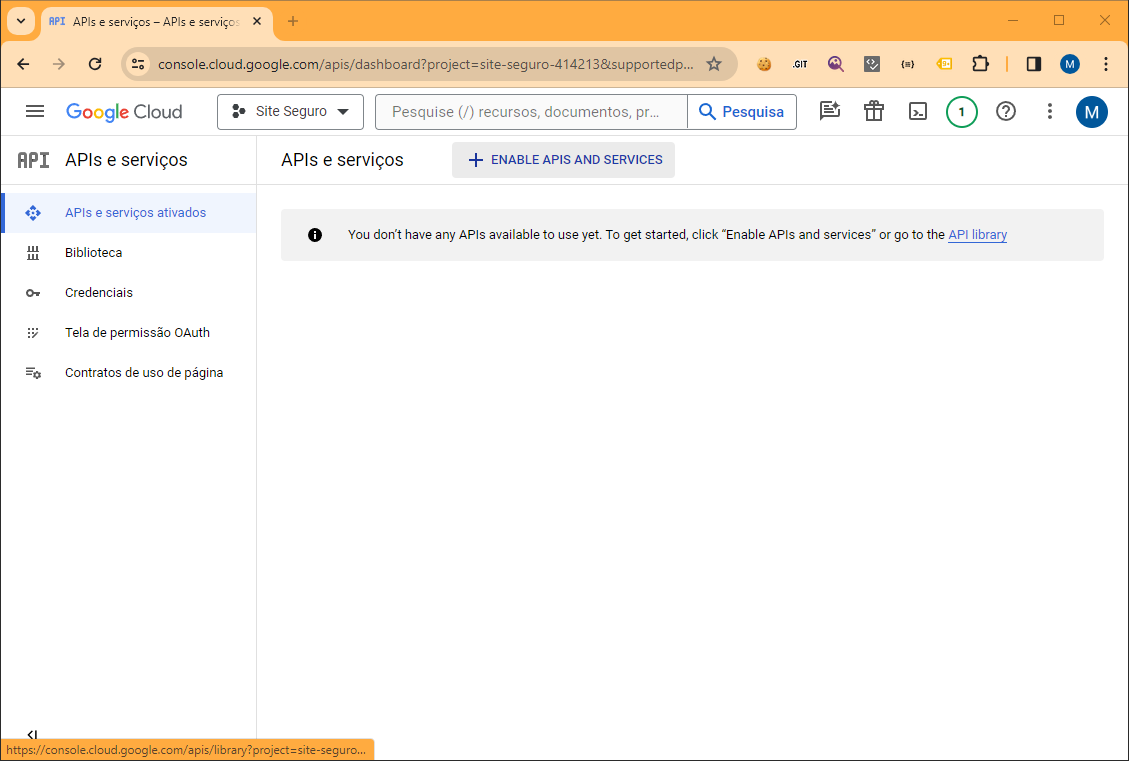Click ENABLE APIS AND SERVICES
This screenshot has width=1129, height=761.
click(x=563, y=160)
